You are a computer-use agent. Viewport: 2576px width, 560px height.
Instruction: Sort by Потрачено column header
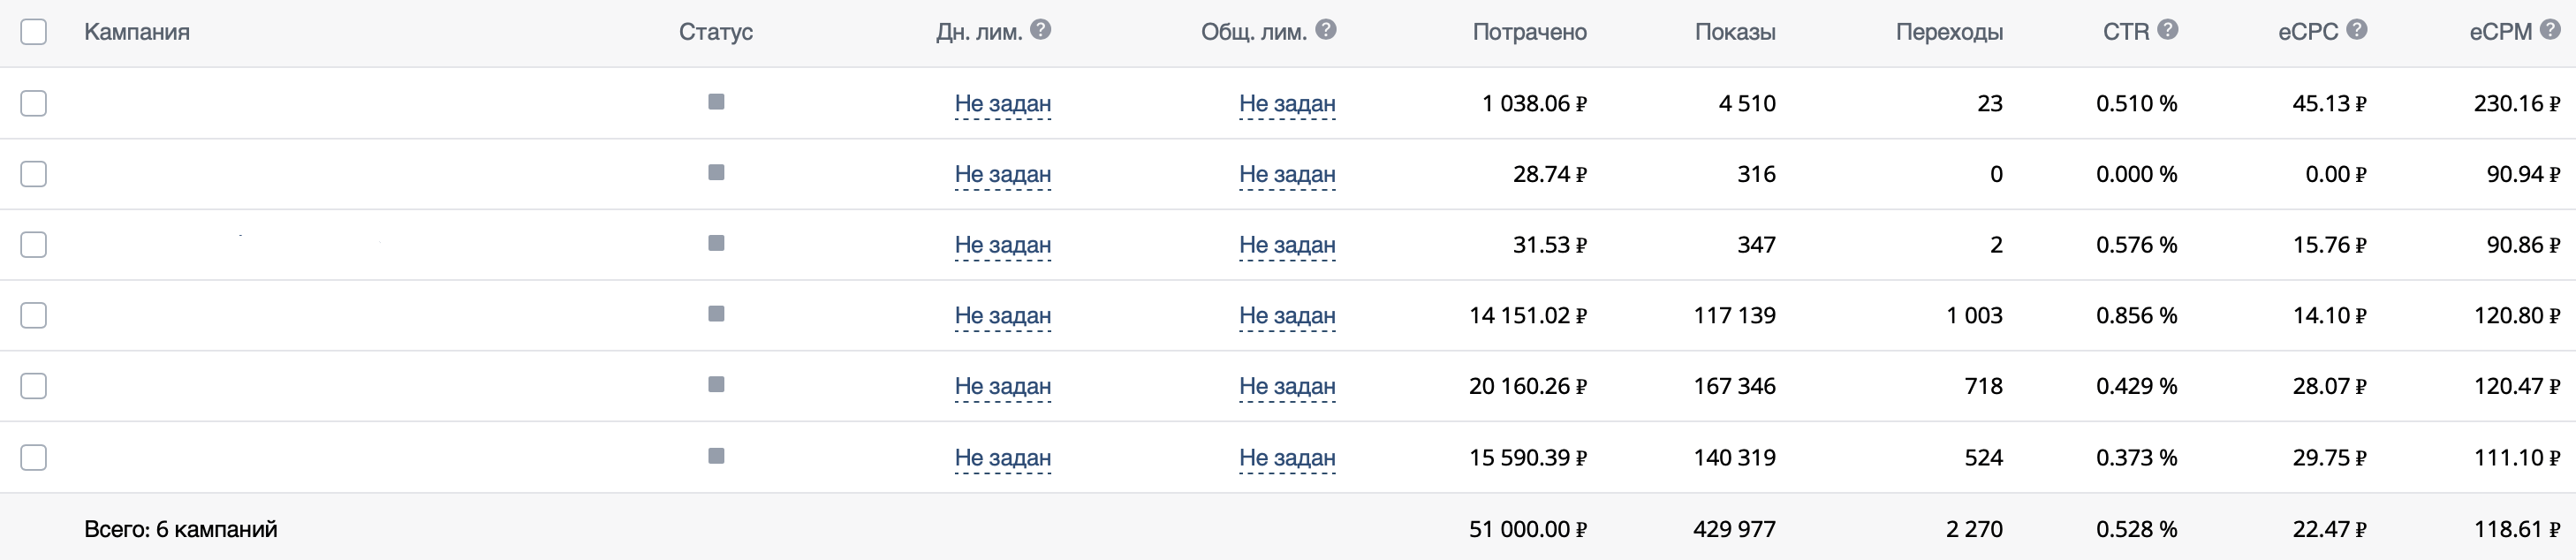click(1529, 32)
